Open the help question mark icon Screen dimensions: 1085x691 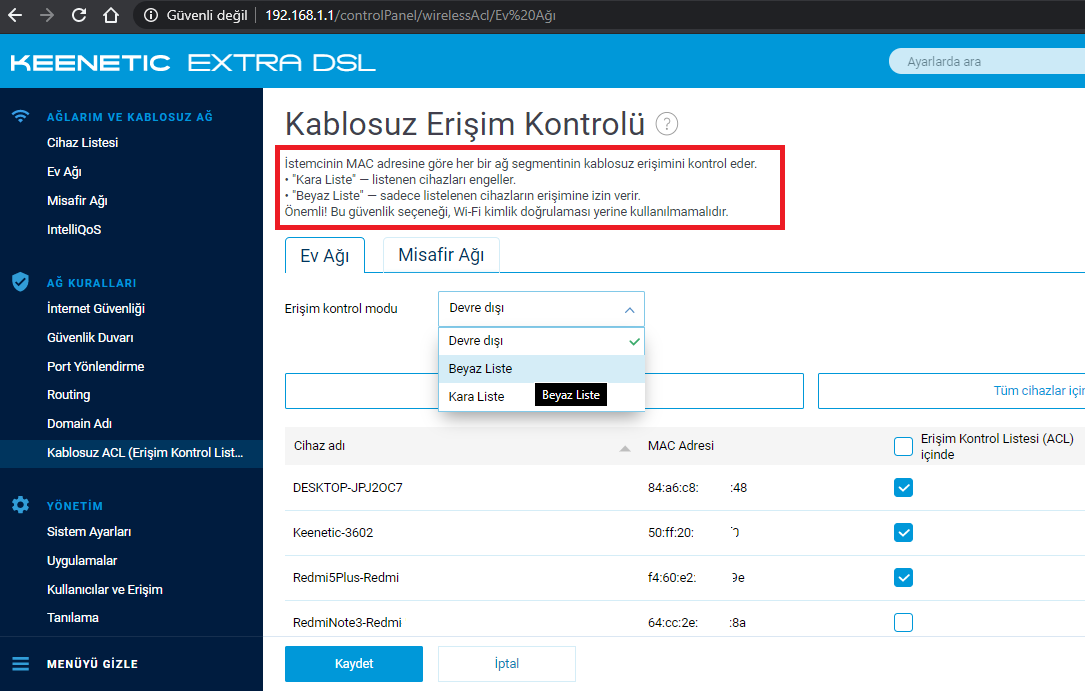point(666,125)
